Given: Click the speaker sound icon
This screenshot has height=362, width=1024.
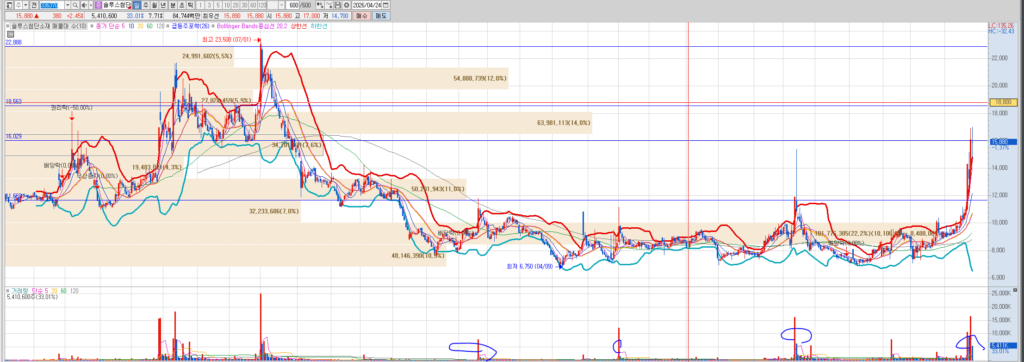Looking at the screenshot, I should pos(84,5).
